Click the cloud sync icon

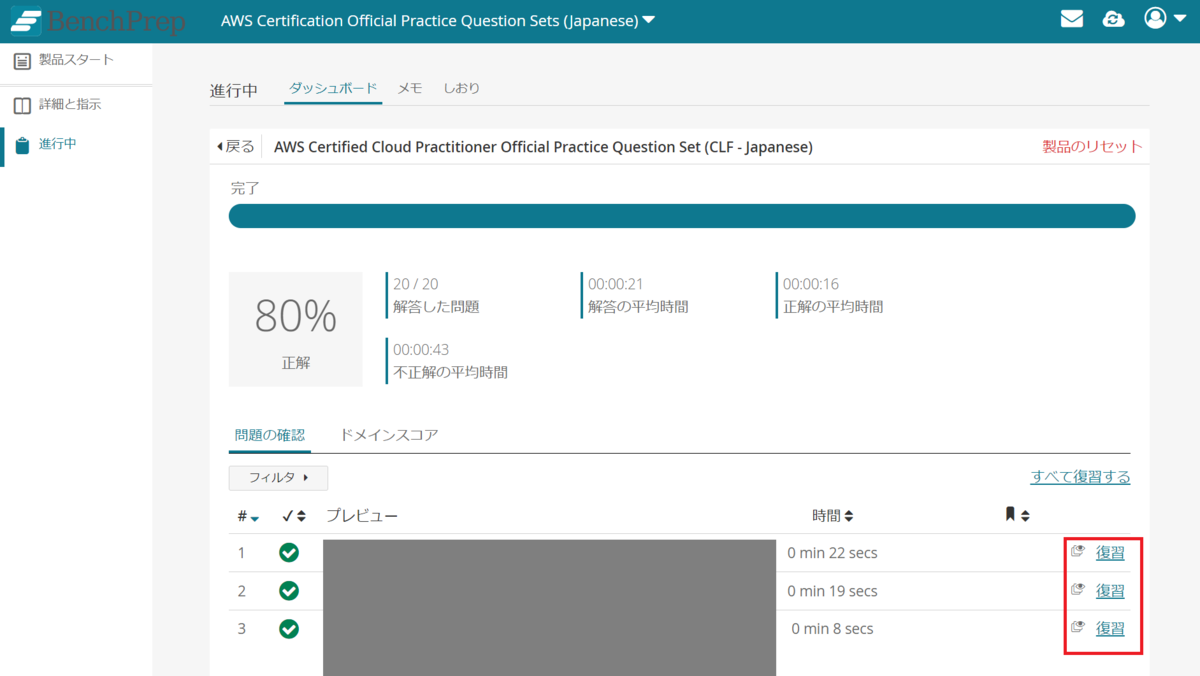(x=1114, y=19)
